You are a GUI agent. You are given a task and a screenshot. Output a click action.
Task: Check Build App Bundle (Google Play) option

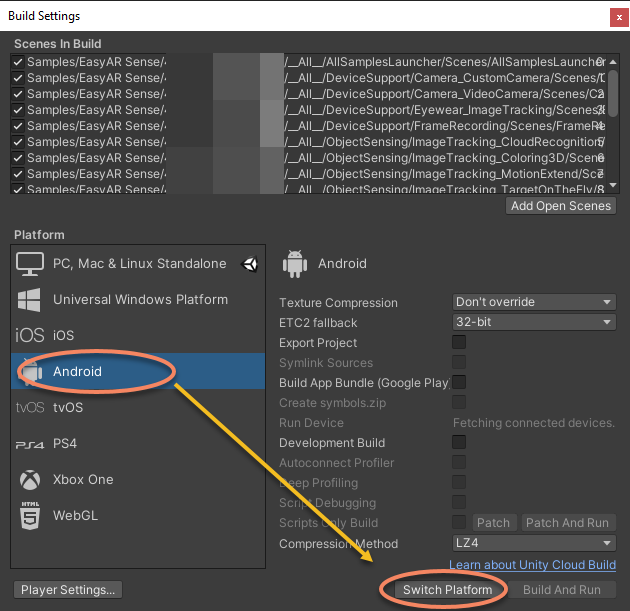click(459, 382)
